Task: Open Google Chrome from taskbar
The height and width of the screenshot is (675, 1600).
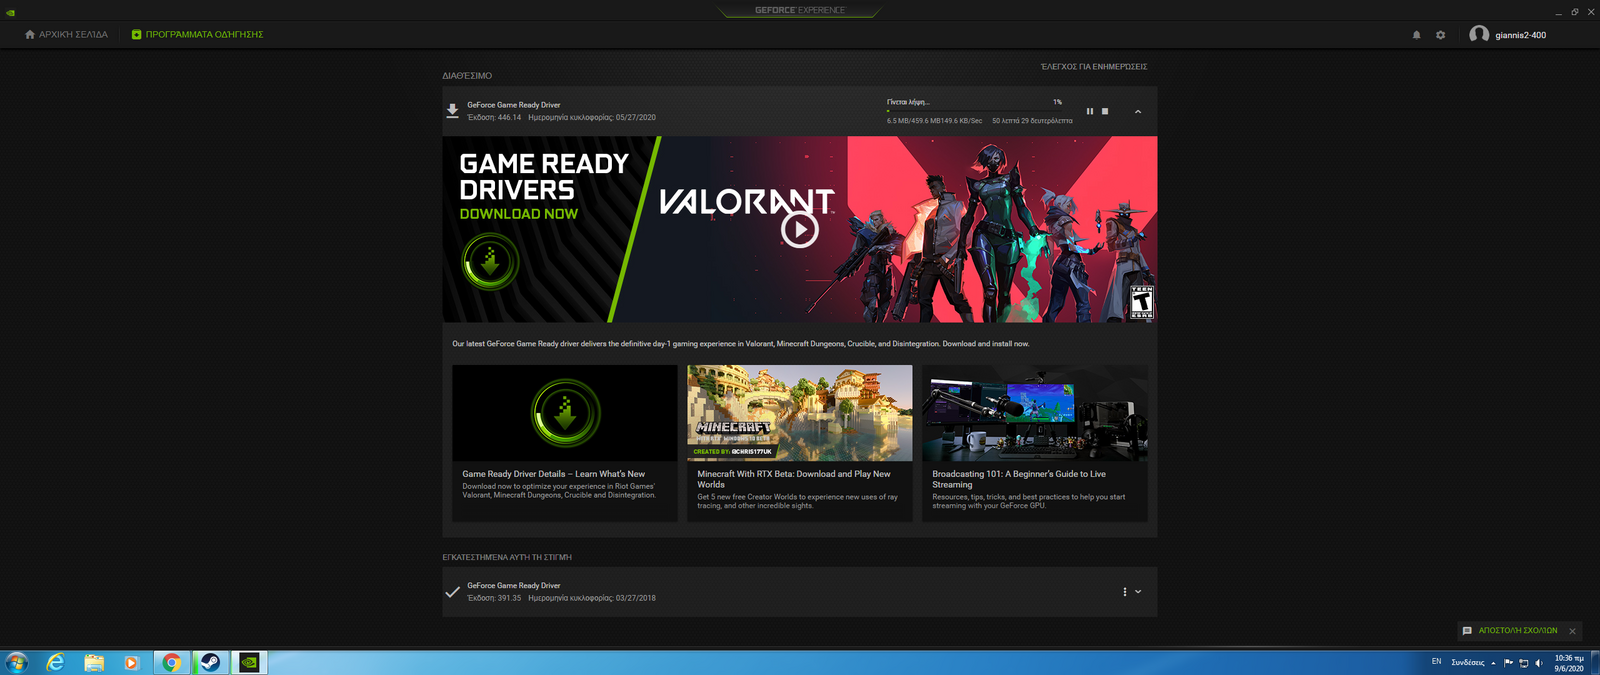Action: [172, 662]
